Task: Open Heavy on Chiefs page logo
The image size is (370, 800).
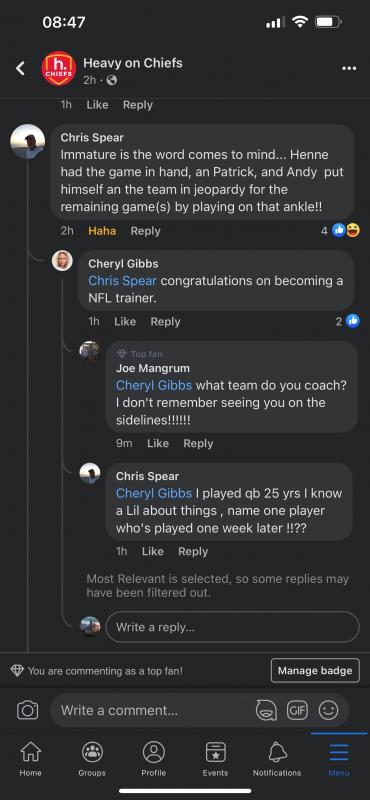Action: click(x=59, y=68)
